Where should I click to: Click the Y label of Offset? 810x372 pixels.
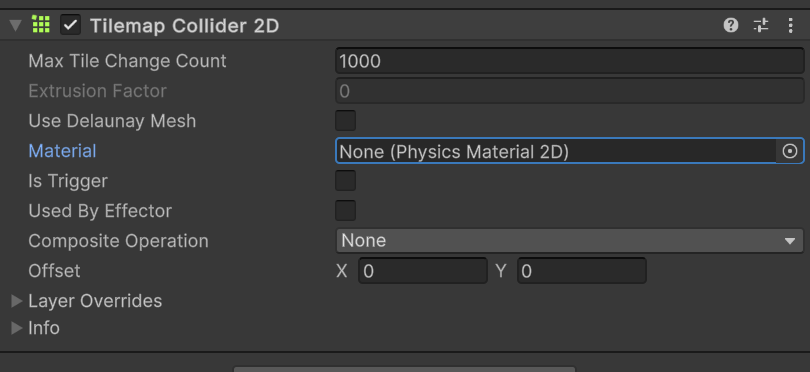[501, 271]
